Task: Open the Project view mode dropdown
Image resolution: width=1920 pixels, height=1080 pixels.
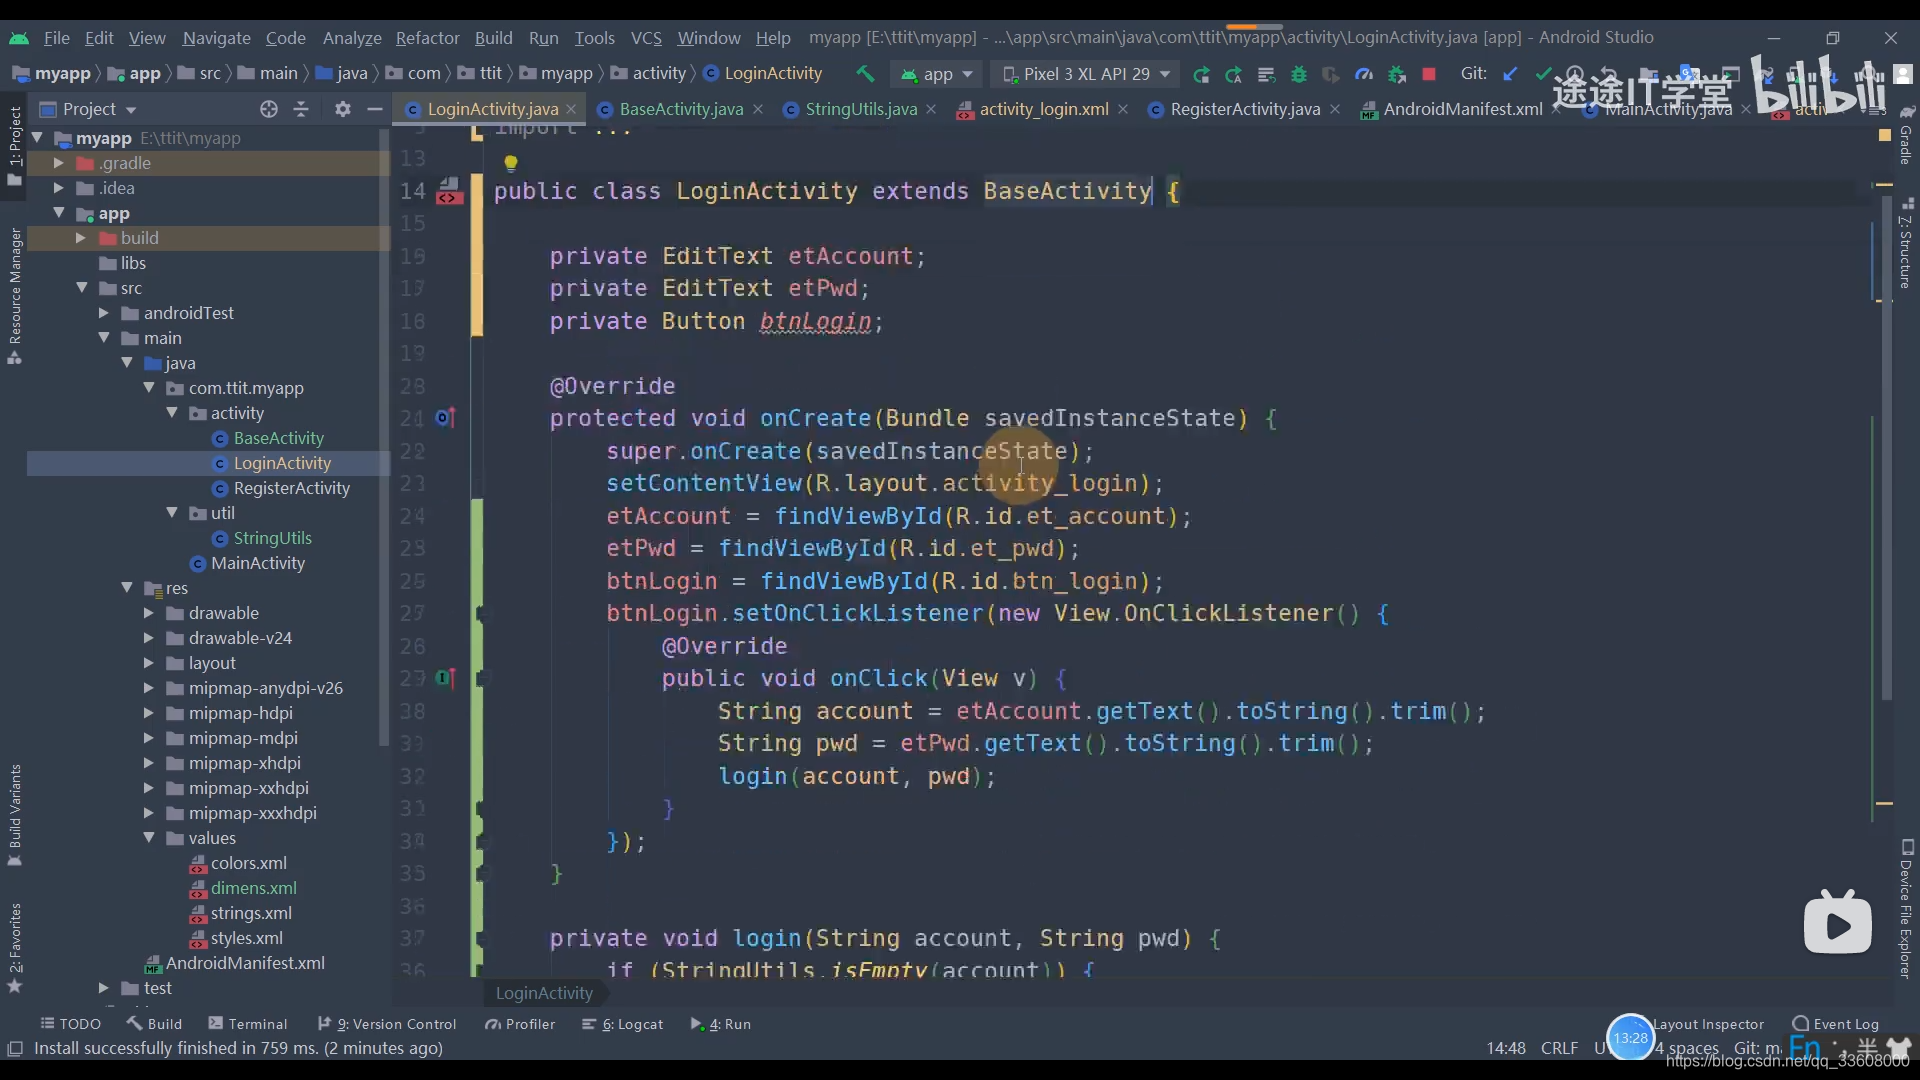Action: click(x=88, y=109)
